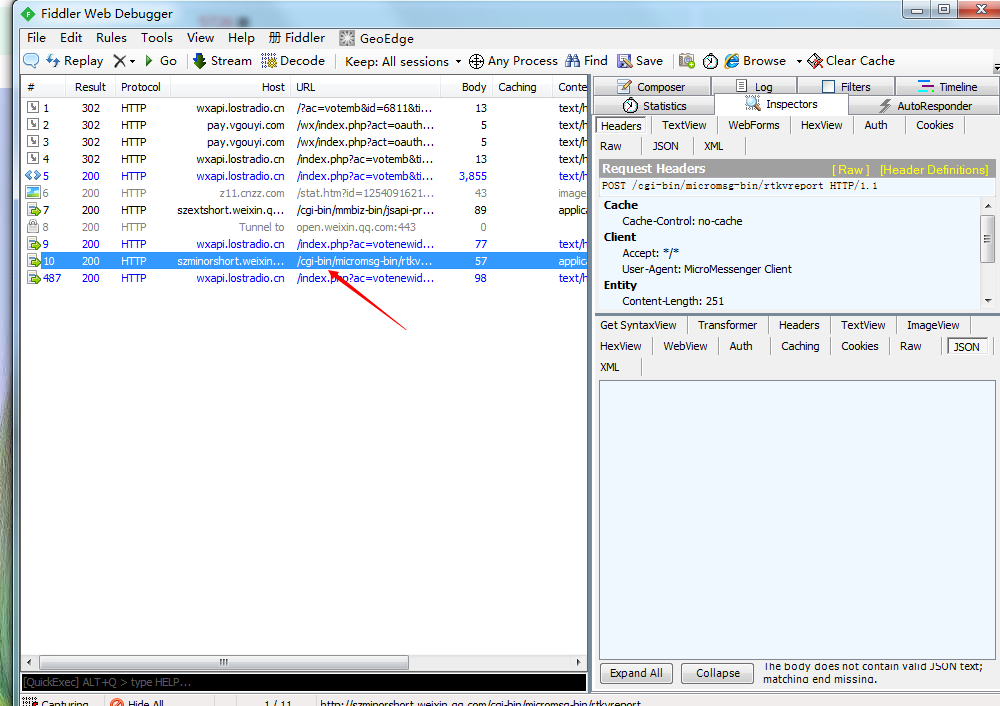Click session list scroll right arrow
This screenshot has width=1000, height=706.
coord(578,663)
